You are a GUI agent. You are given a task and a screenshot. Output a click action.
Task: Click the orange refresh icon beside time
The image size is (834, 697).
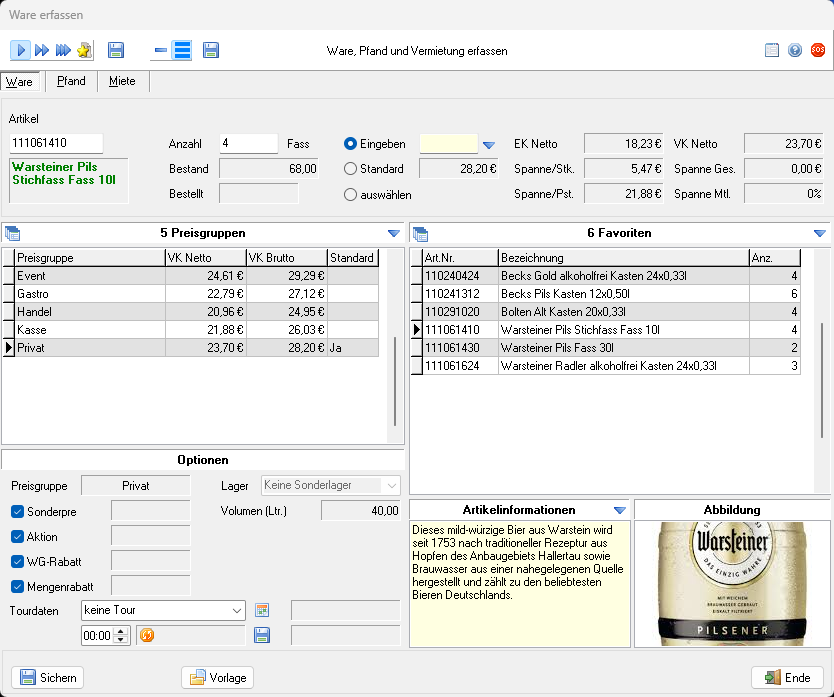point(147,635)
